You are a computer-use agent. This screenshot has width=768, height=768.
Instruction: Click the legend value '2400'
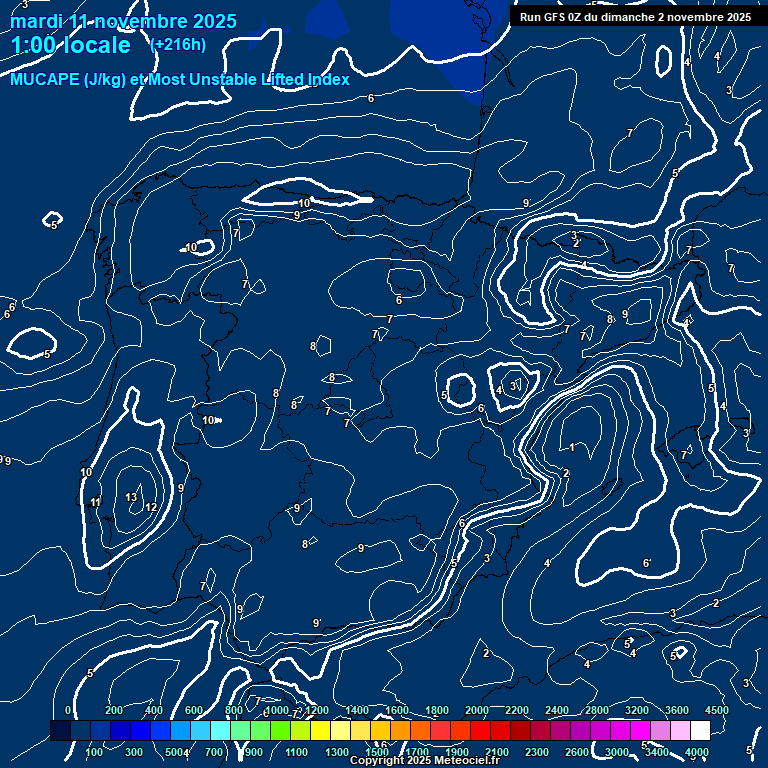click(x=557, y=710)
